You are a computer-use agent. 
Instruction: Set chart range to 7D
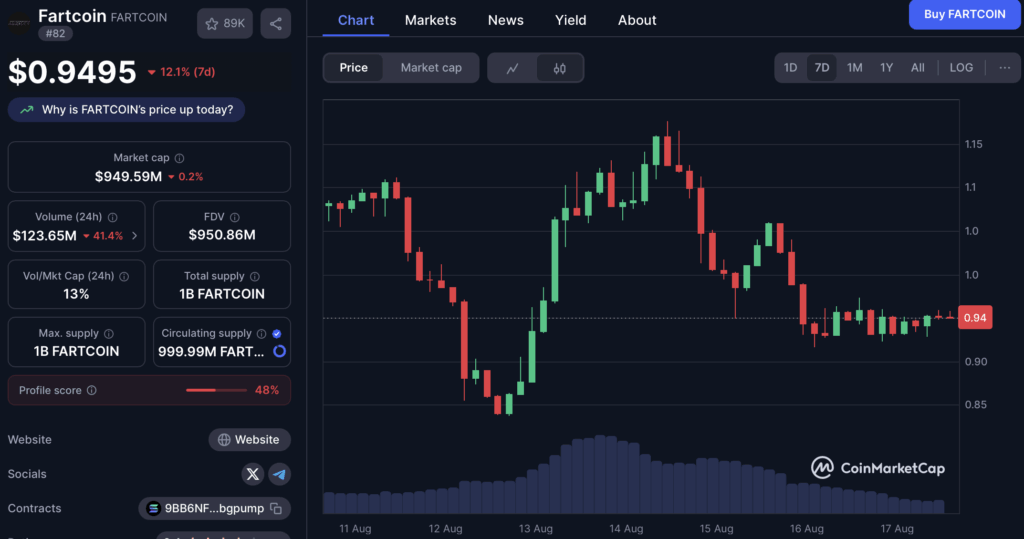click(x=822, y=67)
